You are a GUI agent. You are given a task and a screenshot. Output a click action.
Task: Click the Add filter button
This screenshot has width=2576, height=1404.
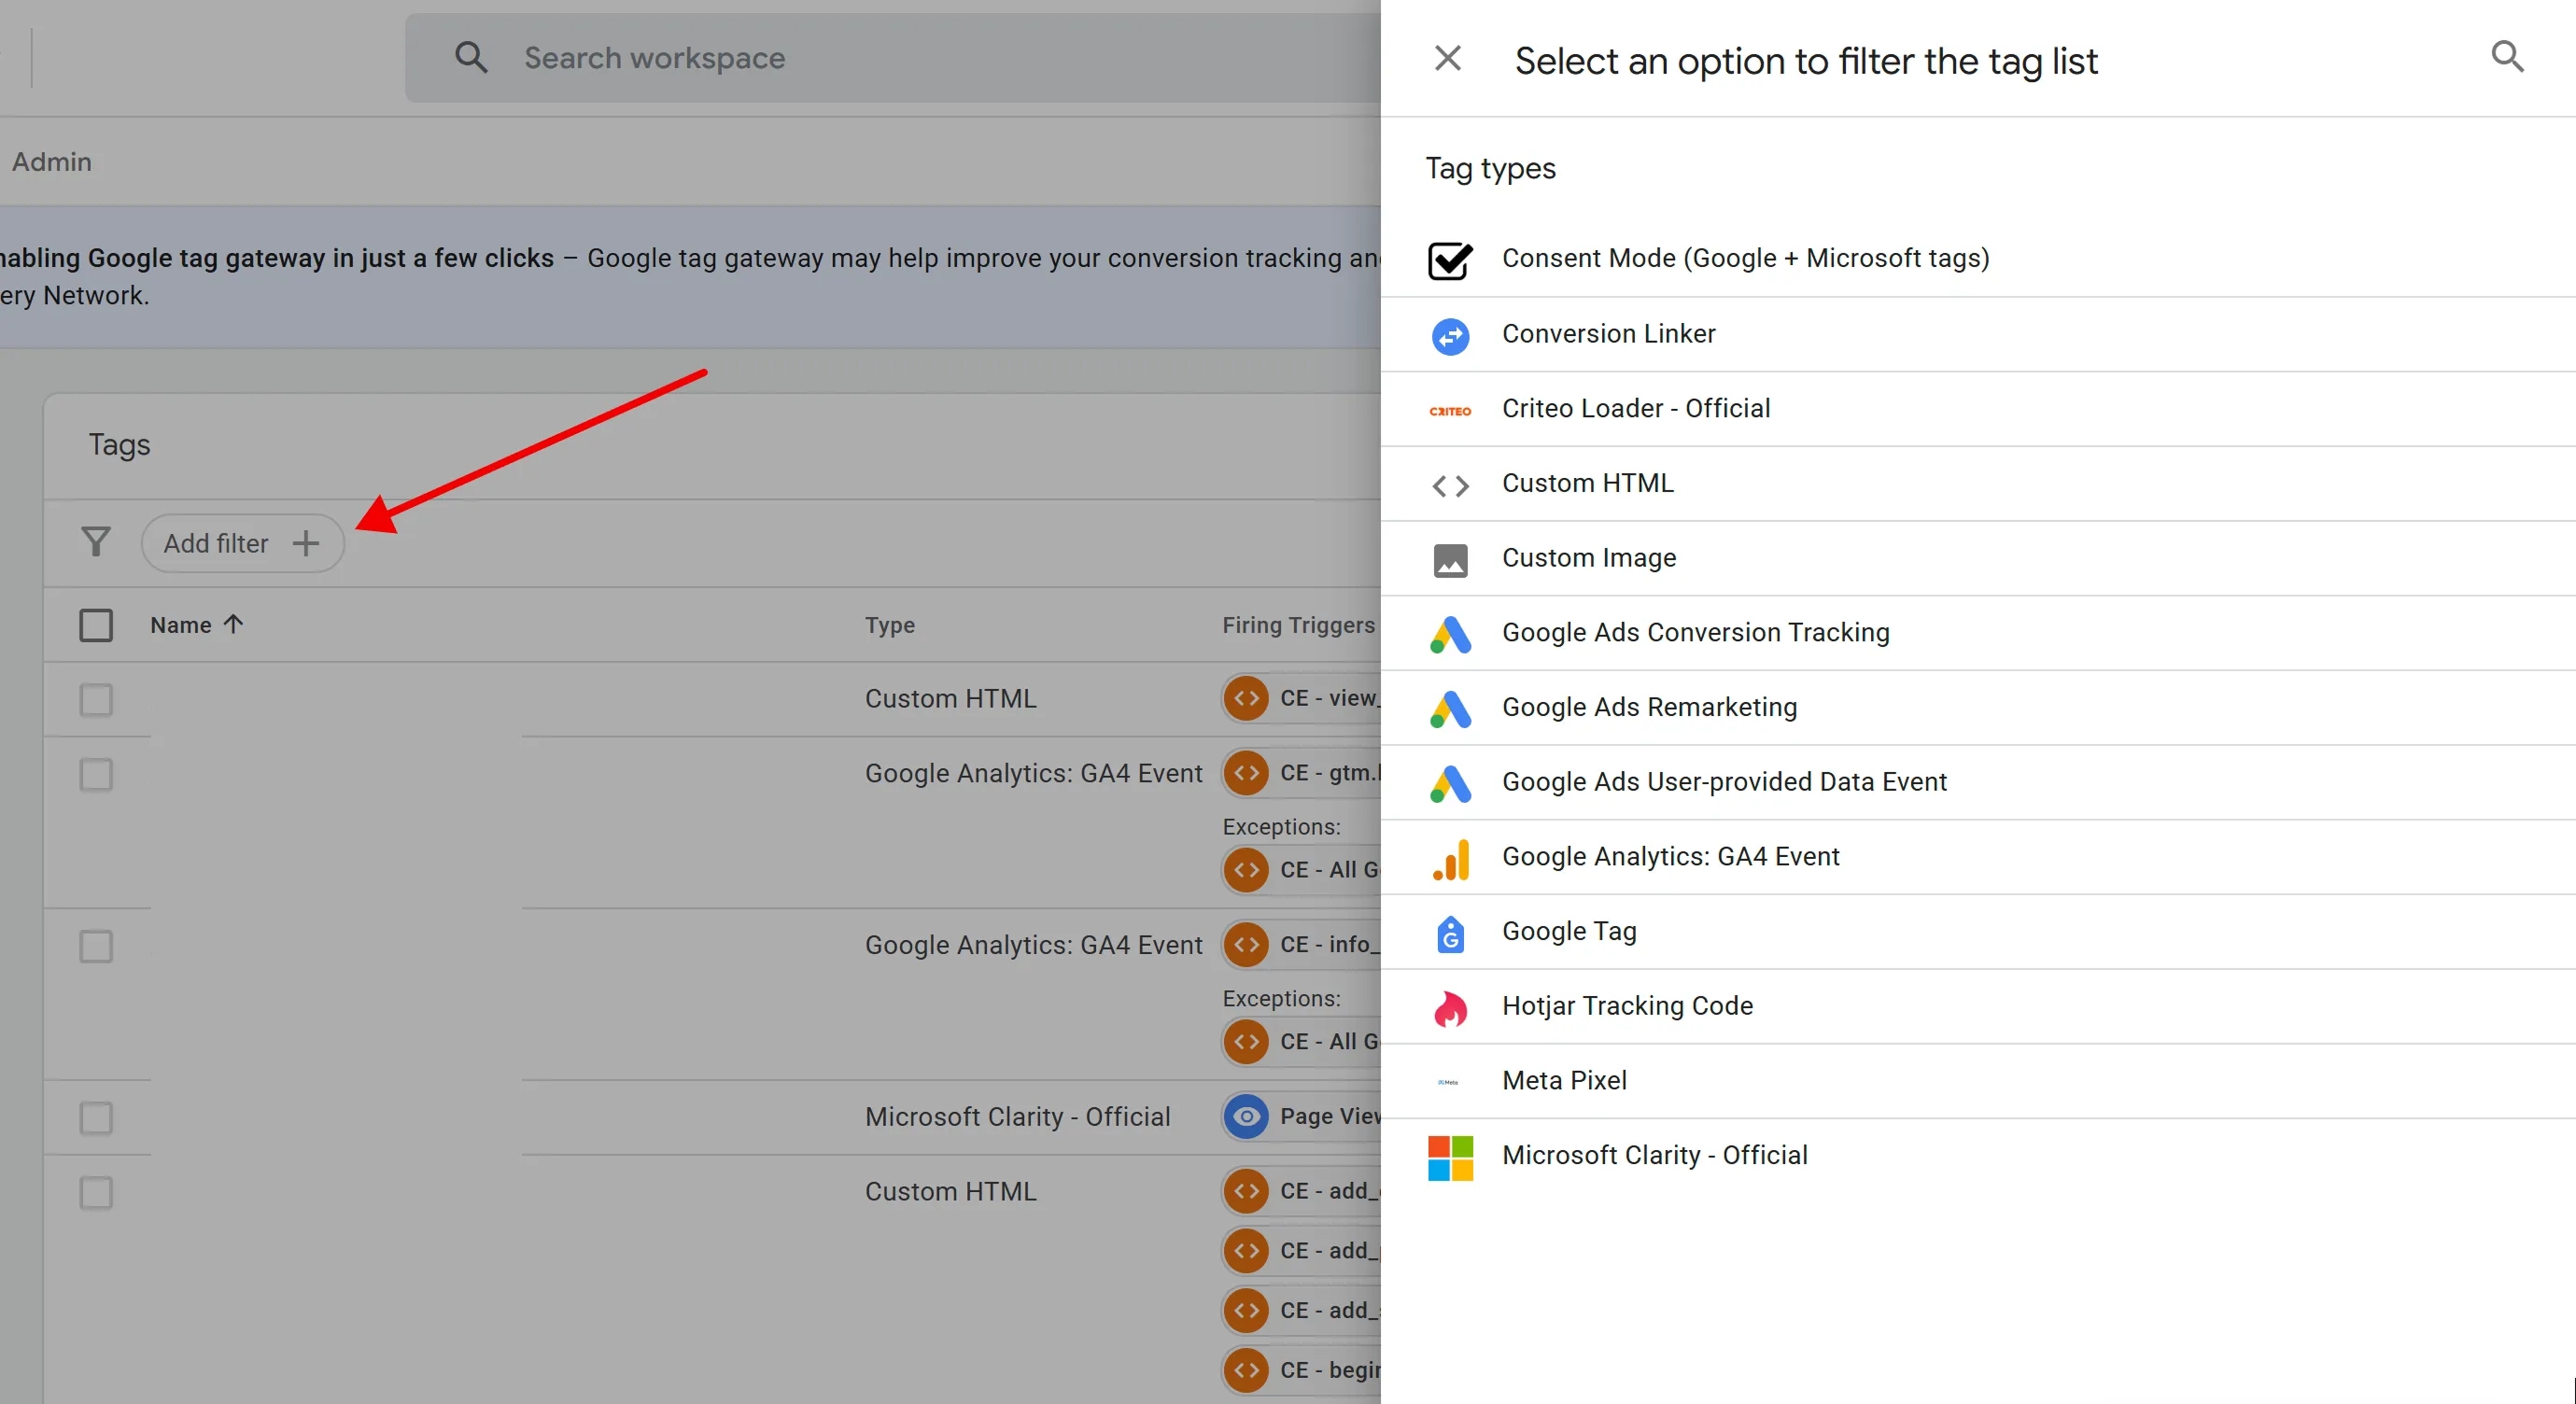click(242, 543)
